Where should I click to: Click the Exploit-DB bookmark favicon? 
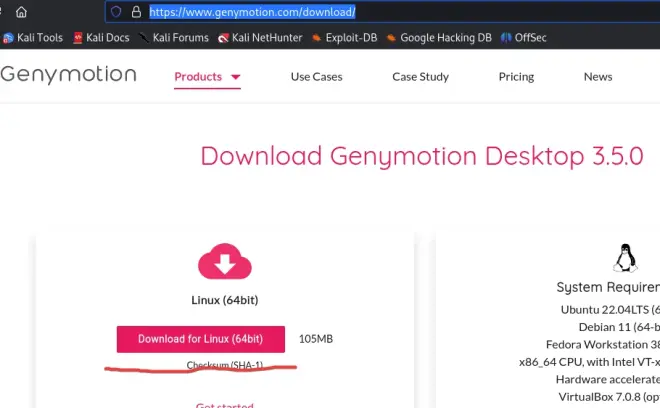coord(317,38)
